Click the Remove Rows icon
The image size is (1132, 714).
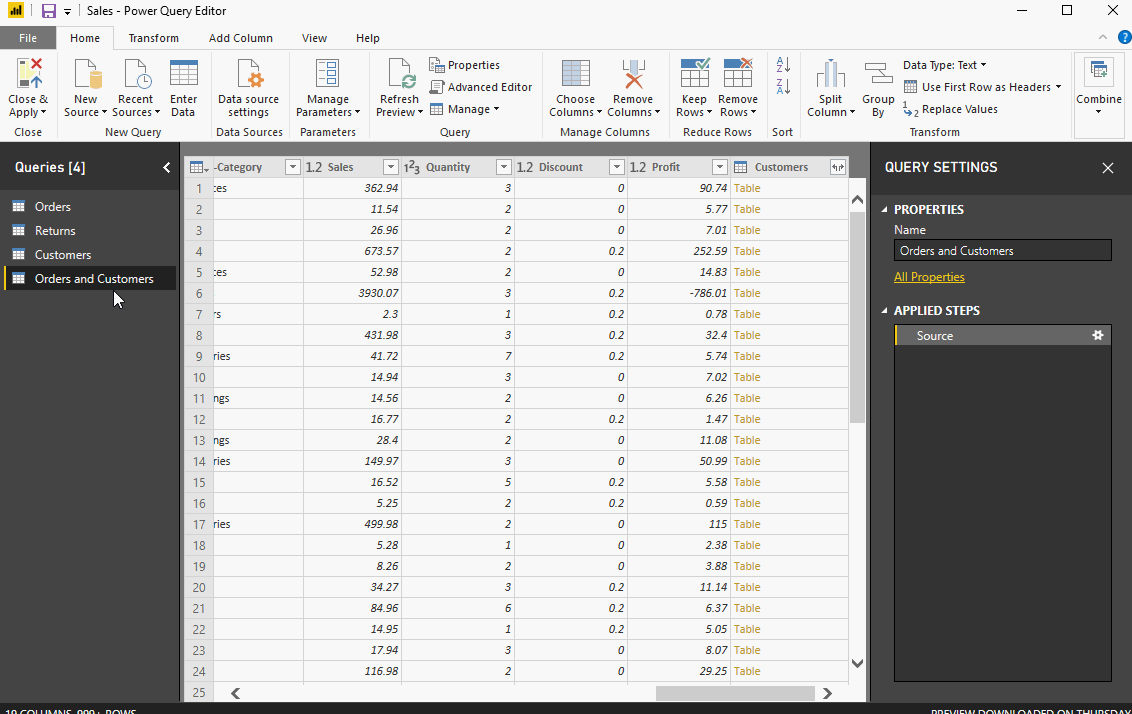[x=738, y=74]
